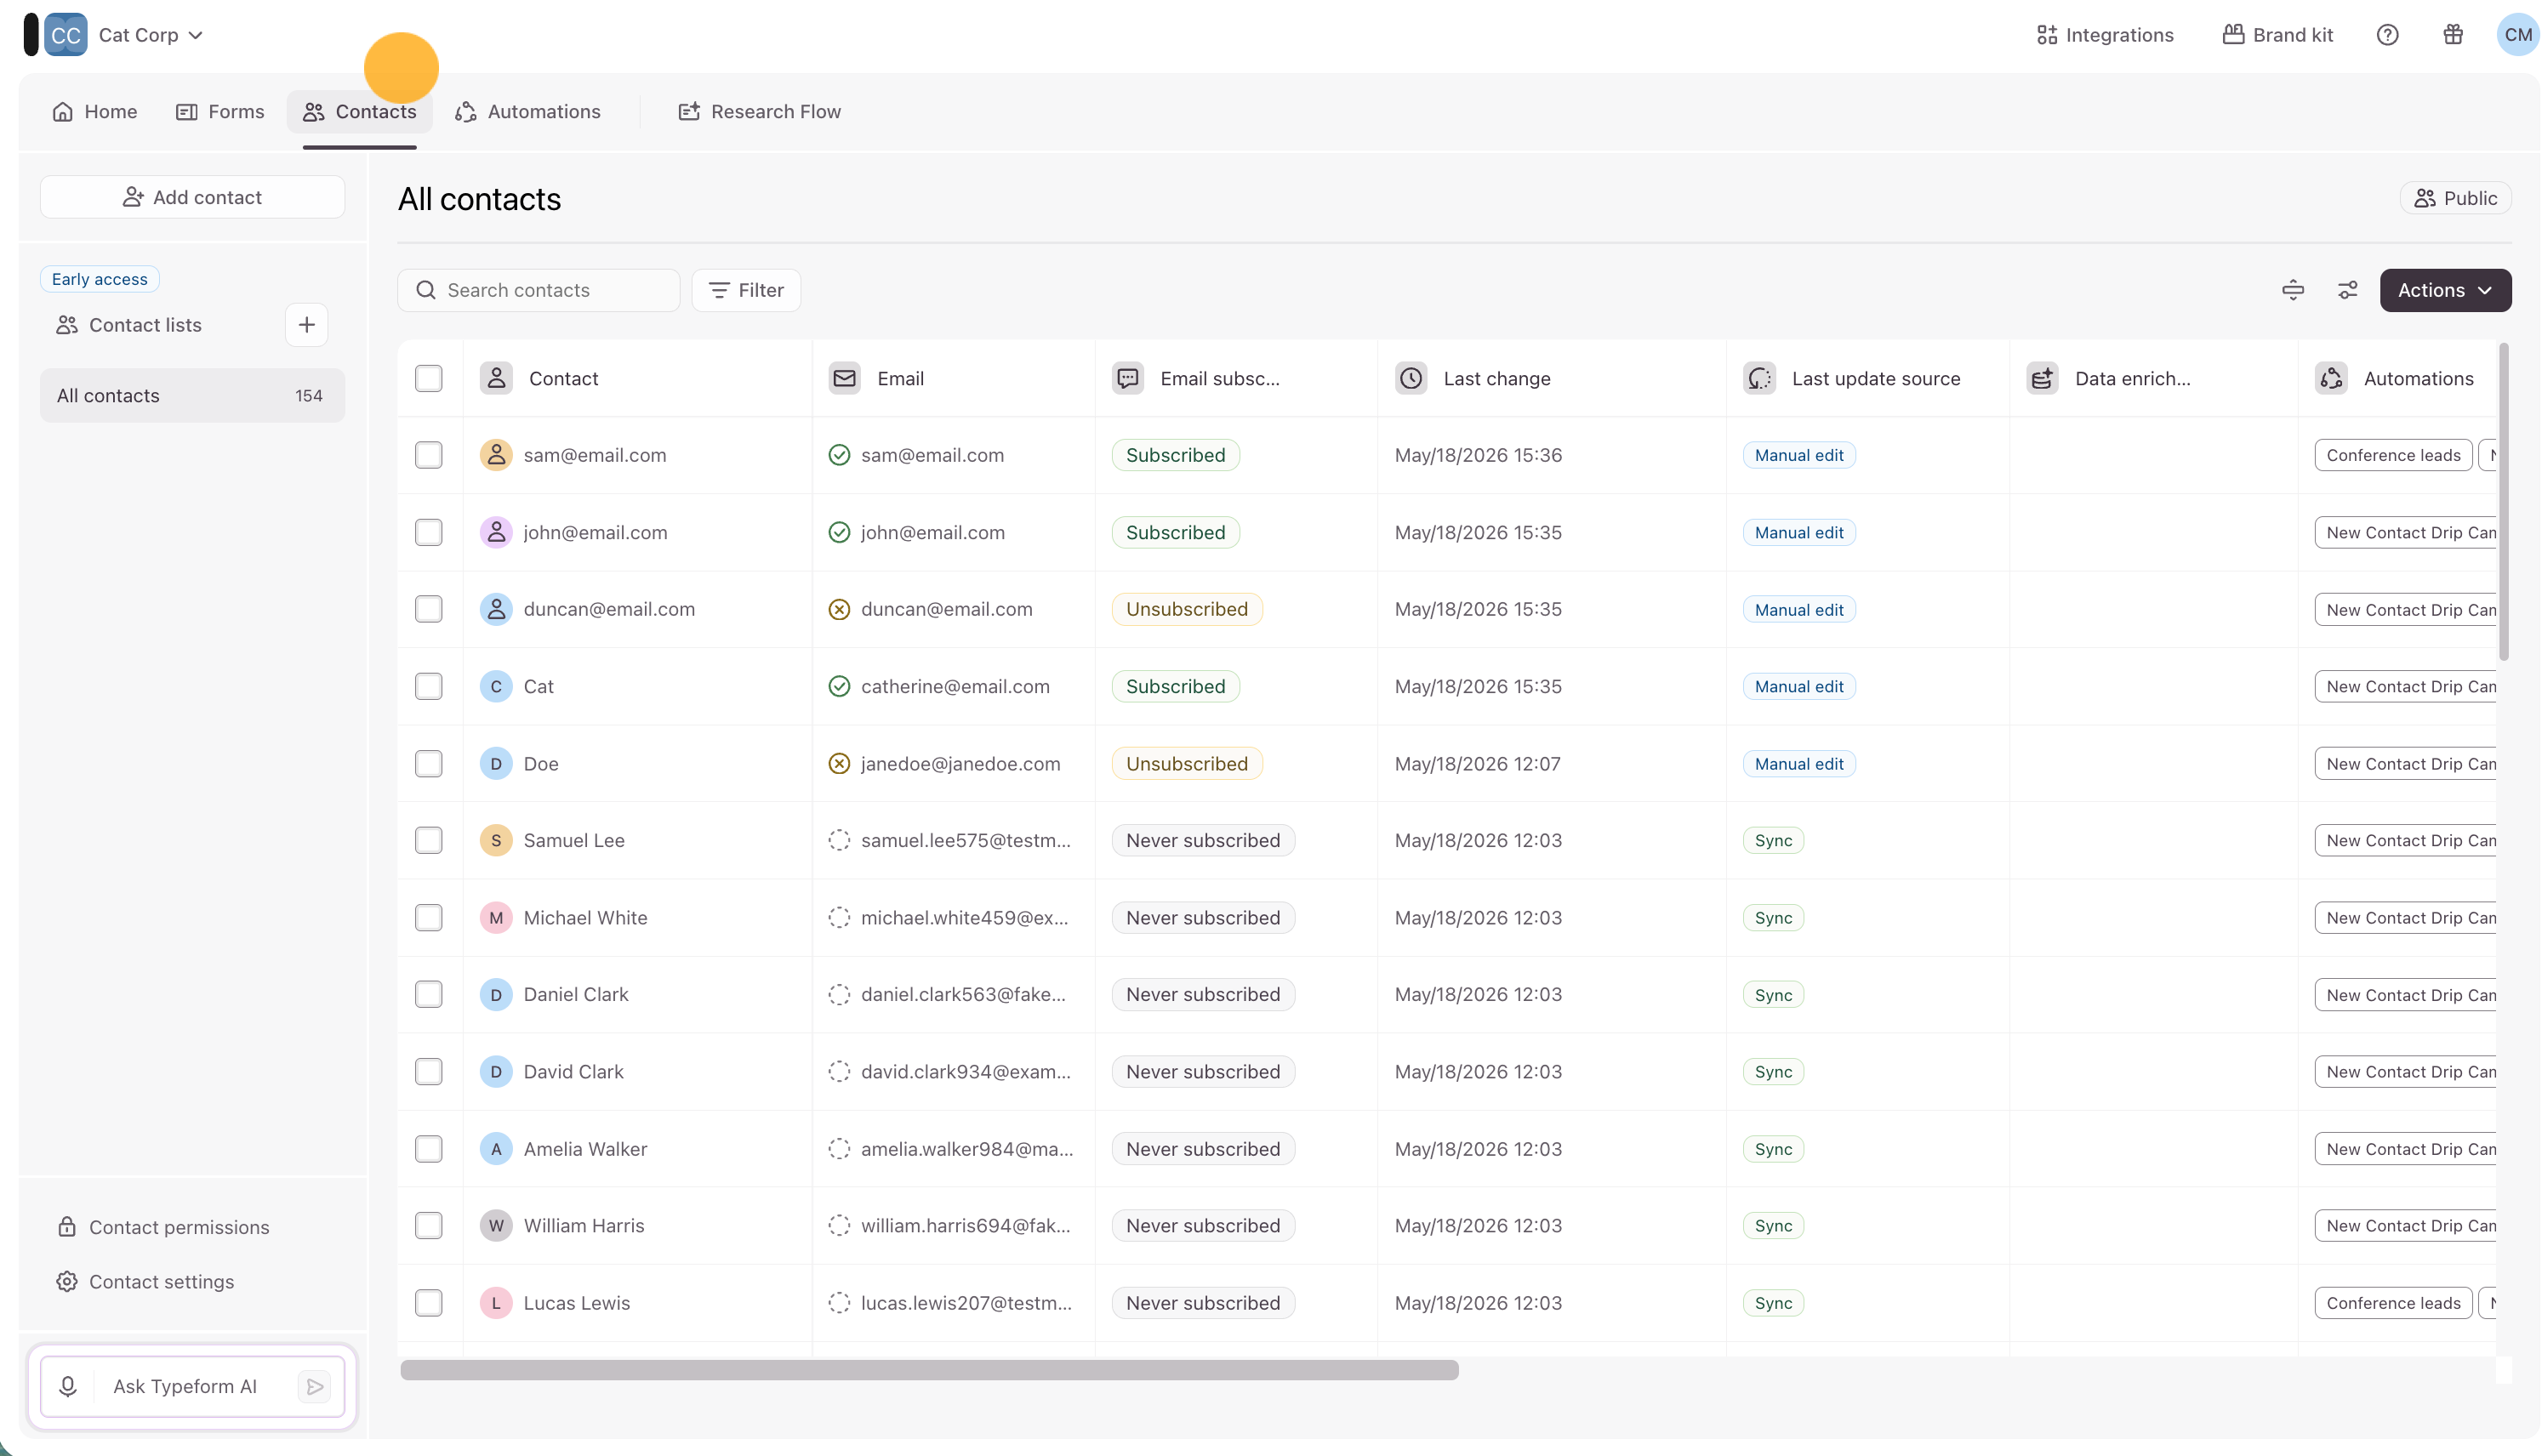Click the Add contact button
Screen dimensions: 2542x1456
[192, 197]
